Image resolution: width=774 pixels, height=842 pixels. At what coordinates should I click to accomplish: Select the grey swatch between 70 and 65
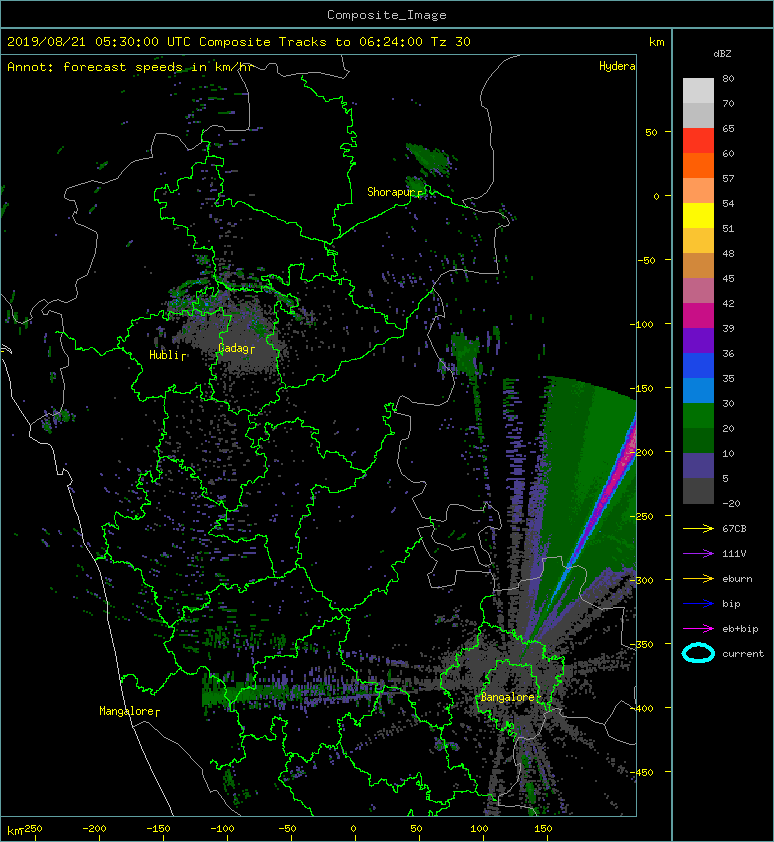[x=698, y=115]
